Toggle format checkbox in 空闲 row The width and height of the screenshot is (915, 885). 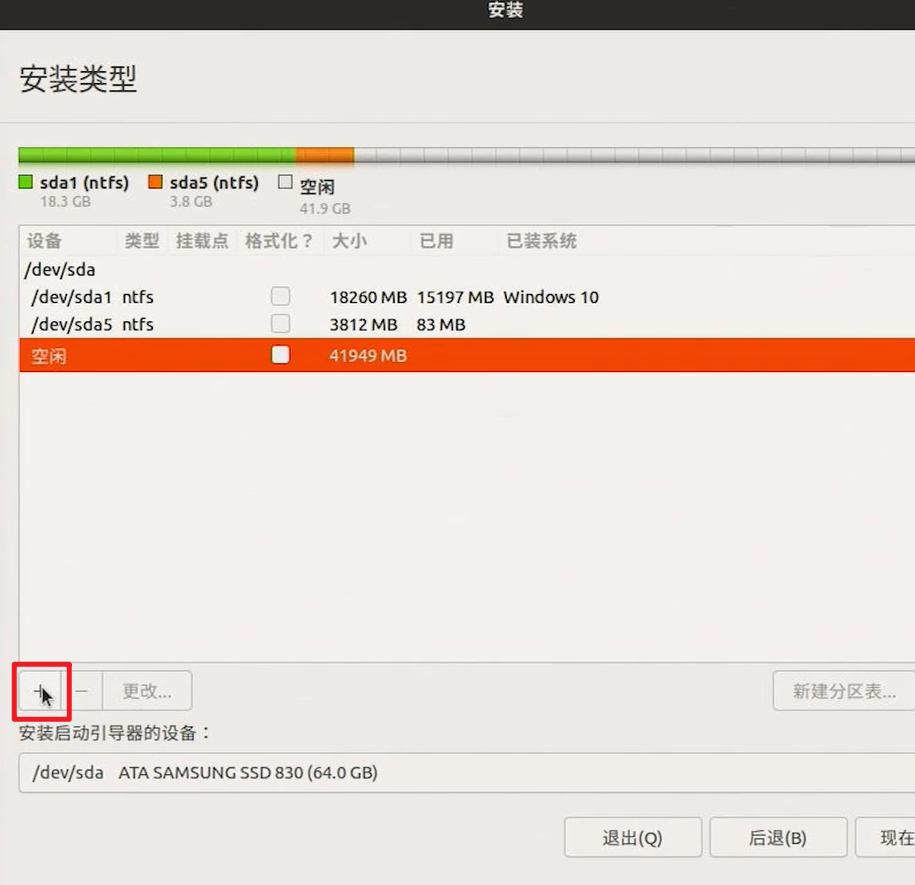(281, 355)
